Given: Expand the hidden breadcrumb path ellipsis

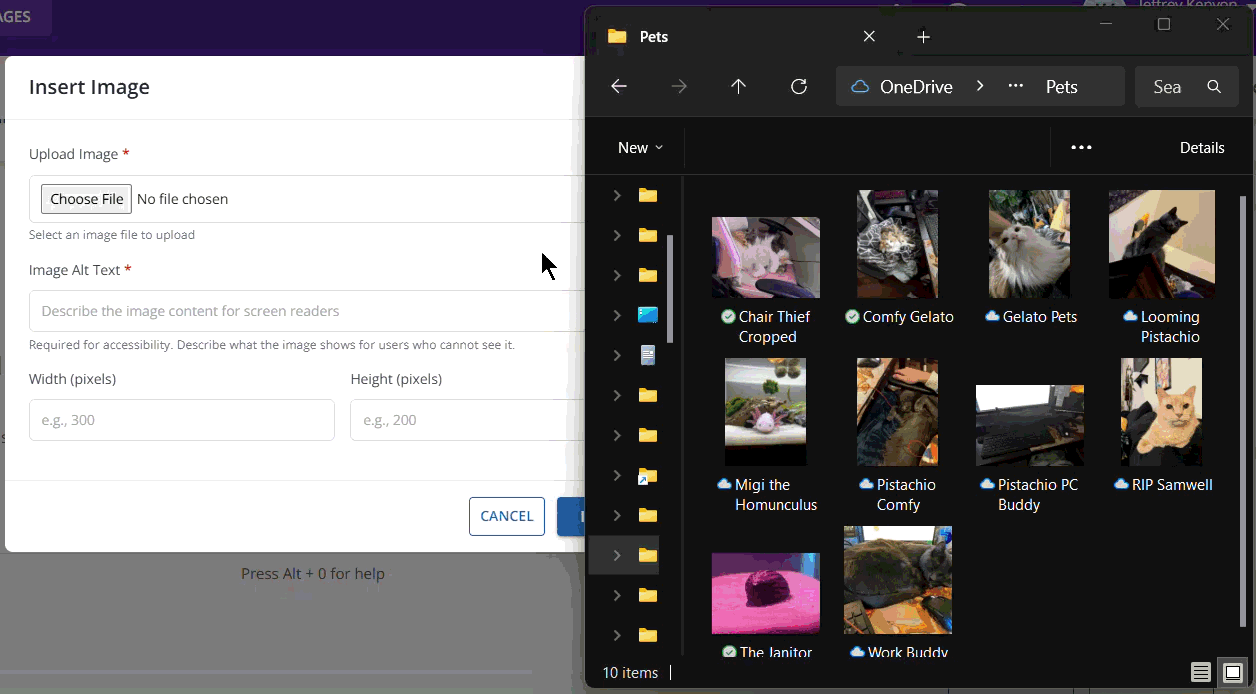Looking at the screenshot, I should (1016, 87).
